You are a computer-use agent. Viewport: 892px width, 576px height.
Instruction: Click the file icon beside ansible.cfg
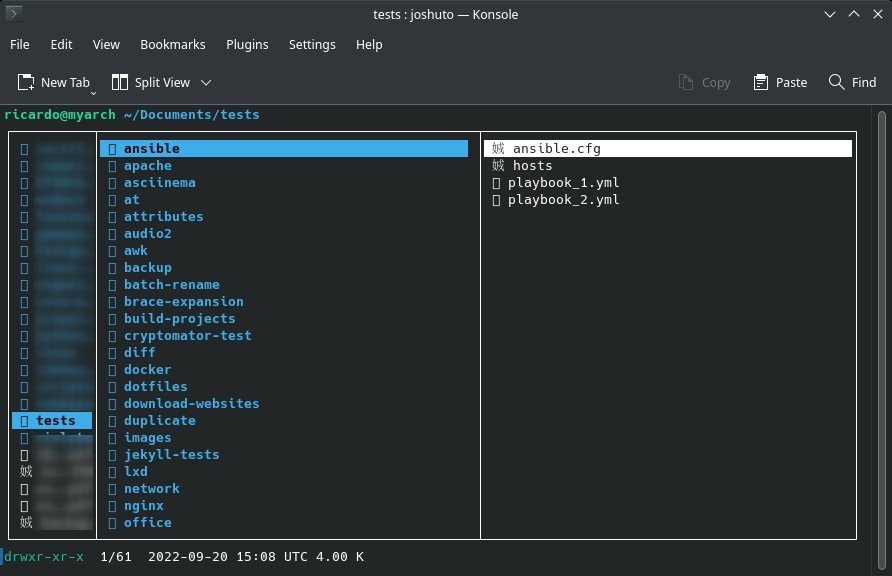tap(498, 148)
